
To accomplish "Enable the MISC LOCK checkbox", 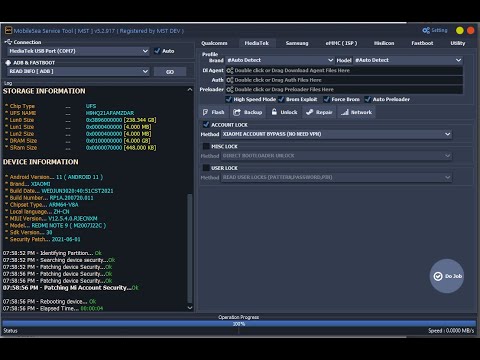I will point(206,146).
